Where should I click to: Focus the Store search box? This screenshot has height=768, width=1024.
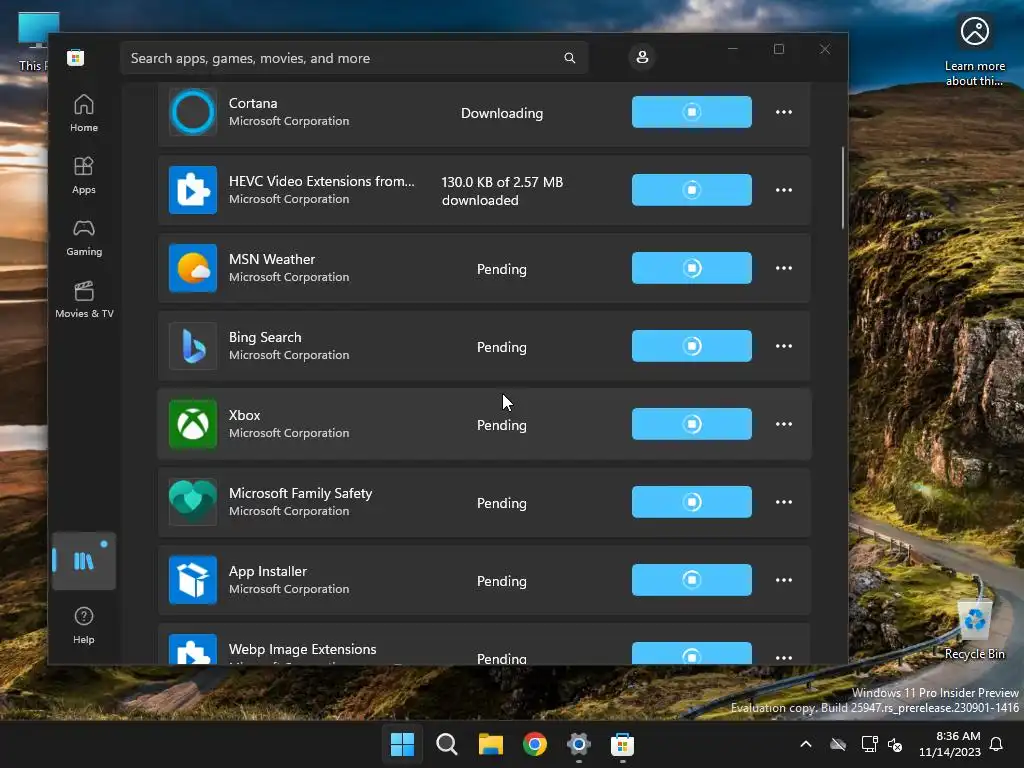click(x=354, y=58)
